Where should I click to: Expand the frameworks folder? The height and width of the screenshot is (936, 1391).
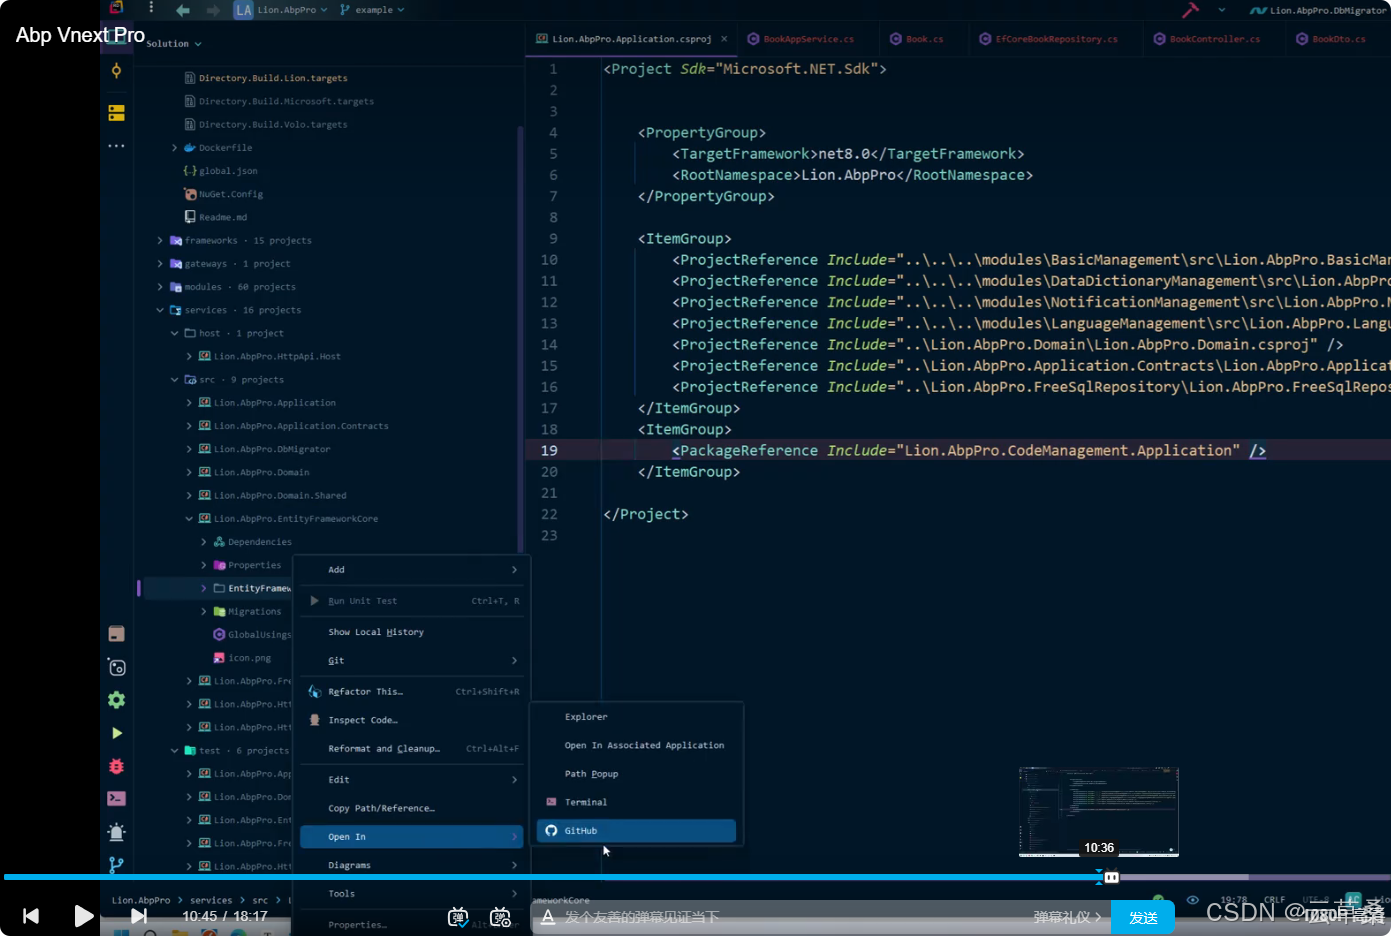coord(160,241)
